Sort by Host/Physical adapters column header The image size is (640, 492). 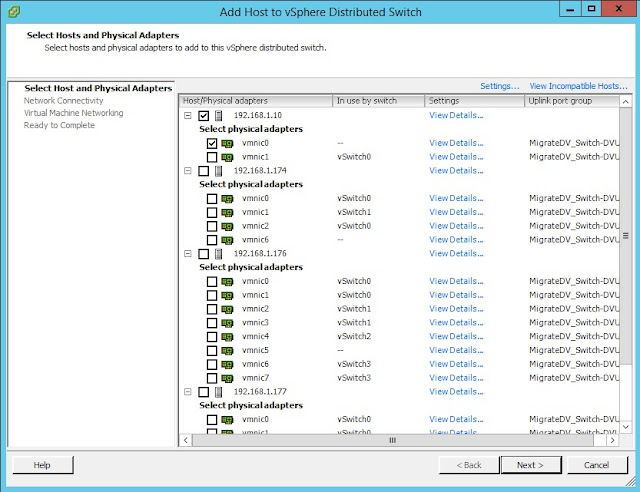point(256,101)
